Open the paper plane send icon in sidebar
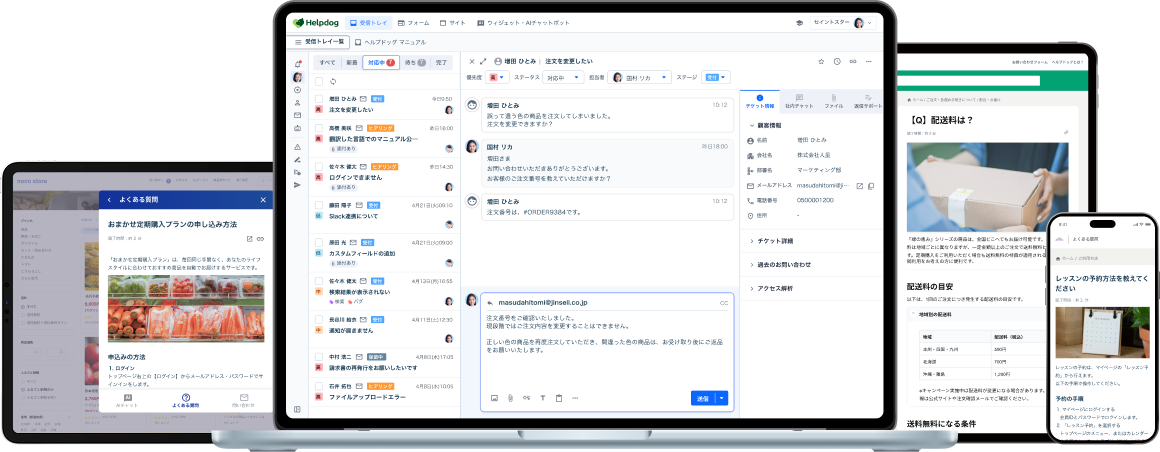Image resolution: width=1160 pixels, height=452 pixels. coord(298,185)
